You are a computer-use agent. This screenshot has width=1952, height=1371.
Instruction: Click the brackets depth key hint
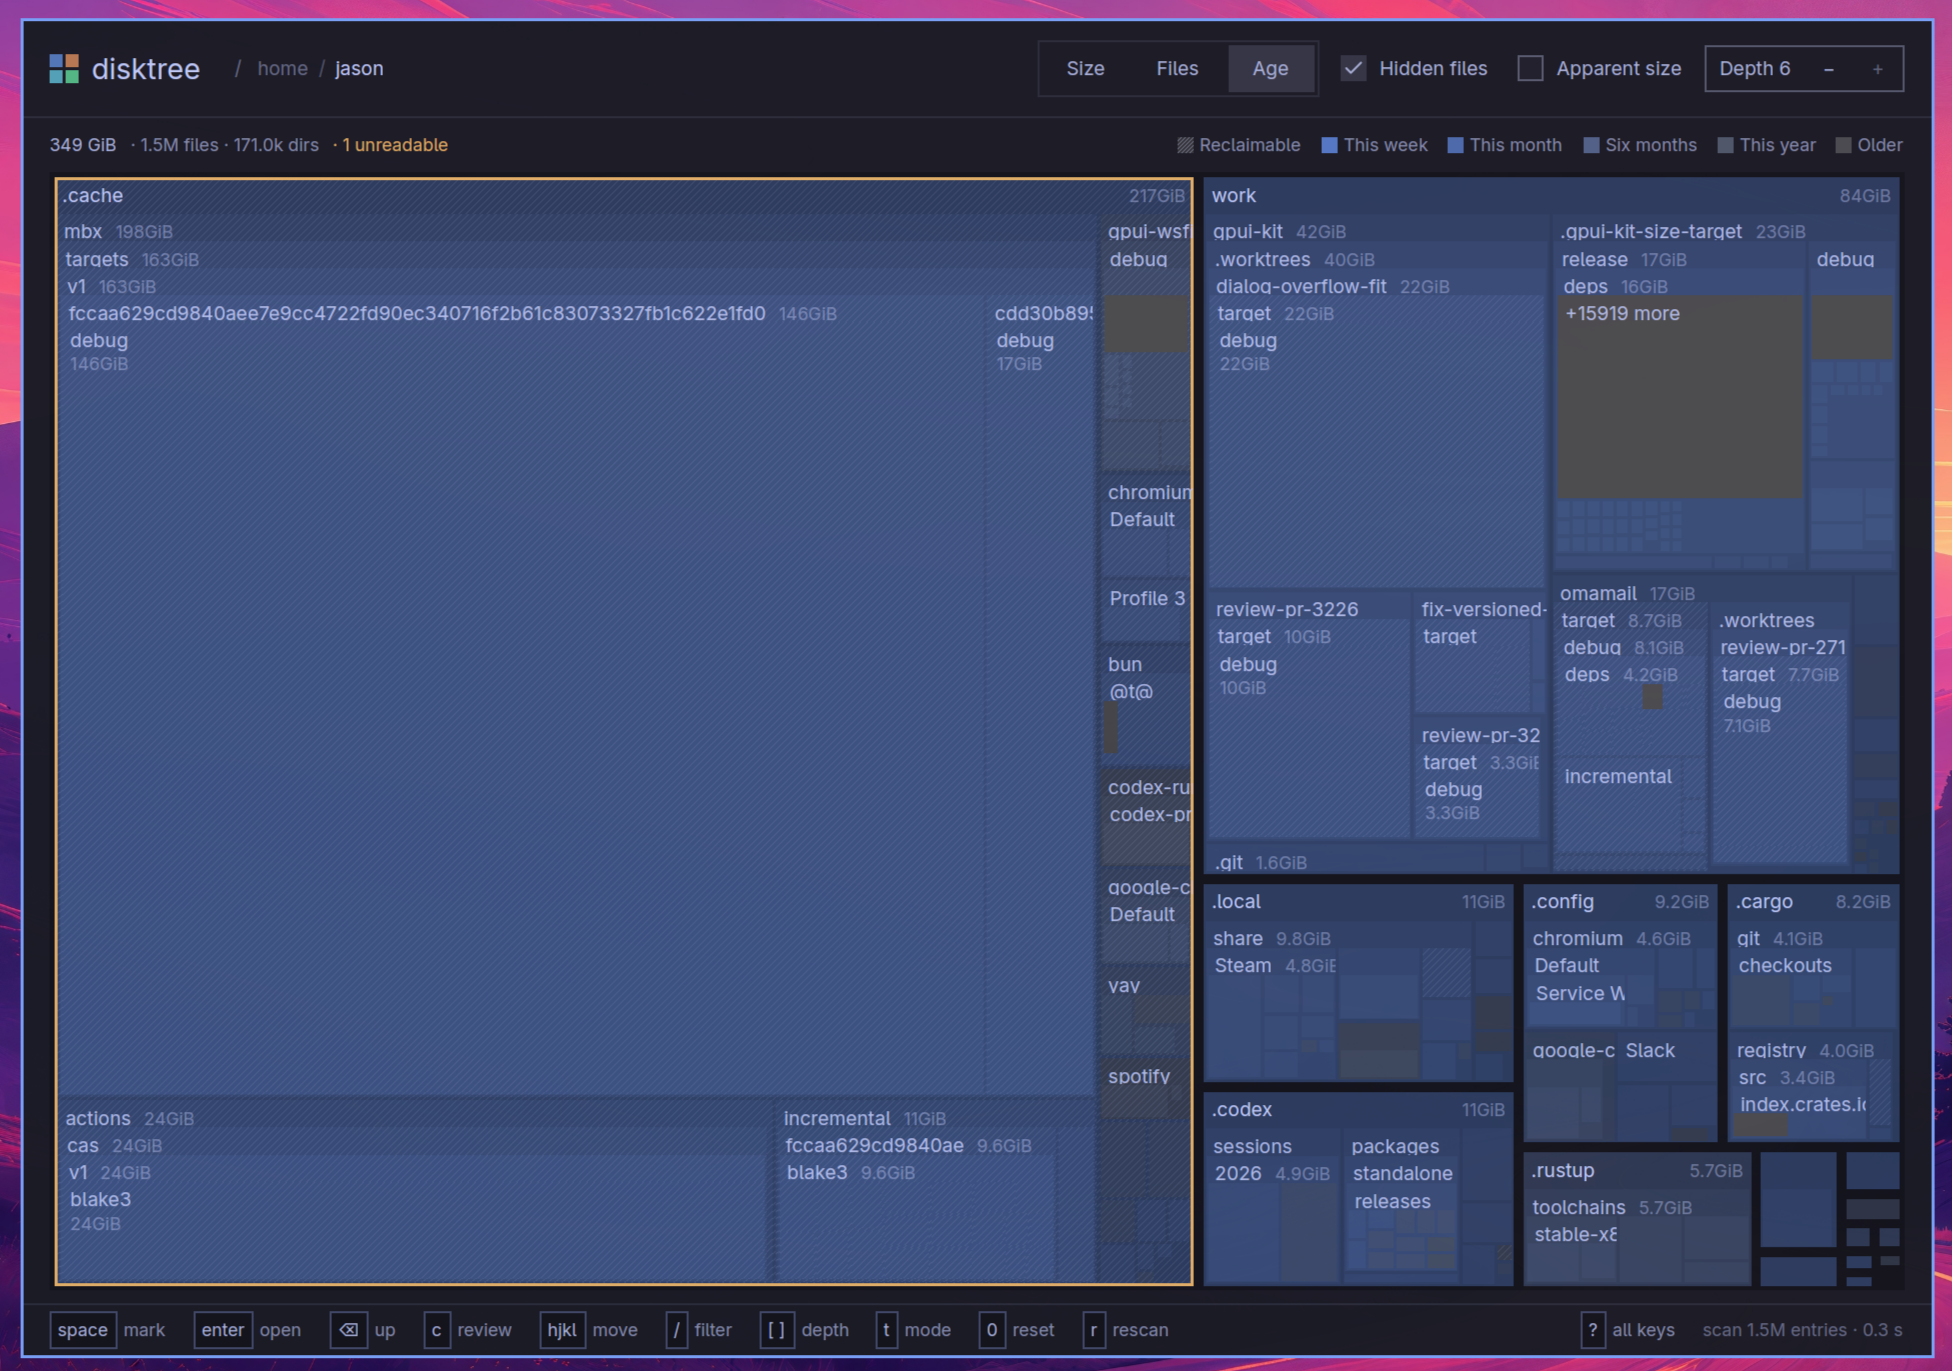pyautogui.click(x=805, y=1330)
